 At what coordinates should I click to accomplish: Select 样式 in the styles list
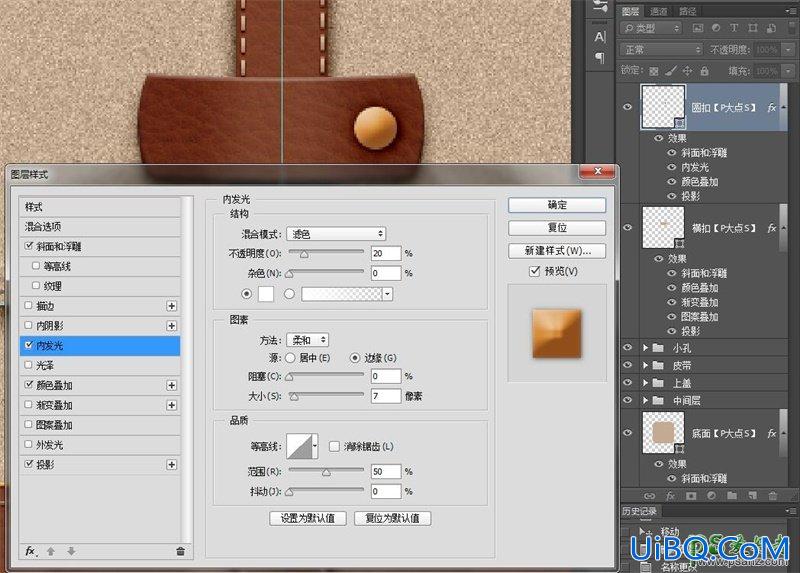pos(100,207)
